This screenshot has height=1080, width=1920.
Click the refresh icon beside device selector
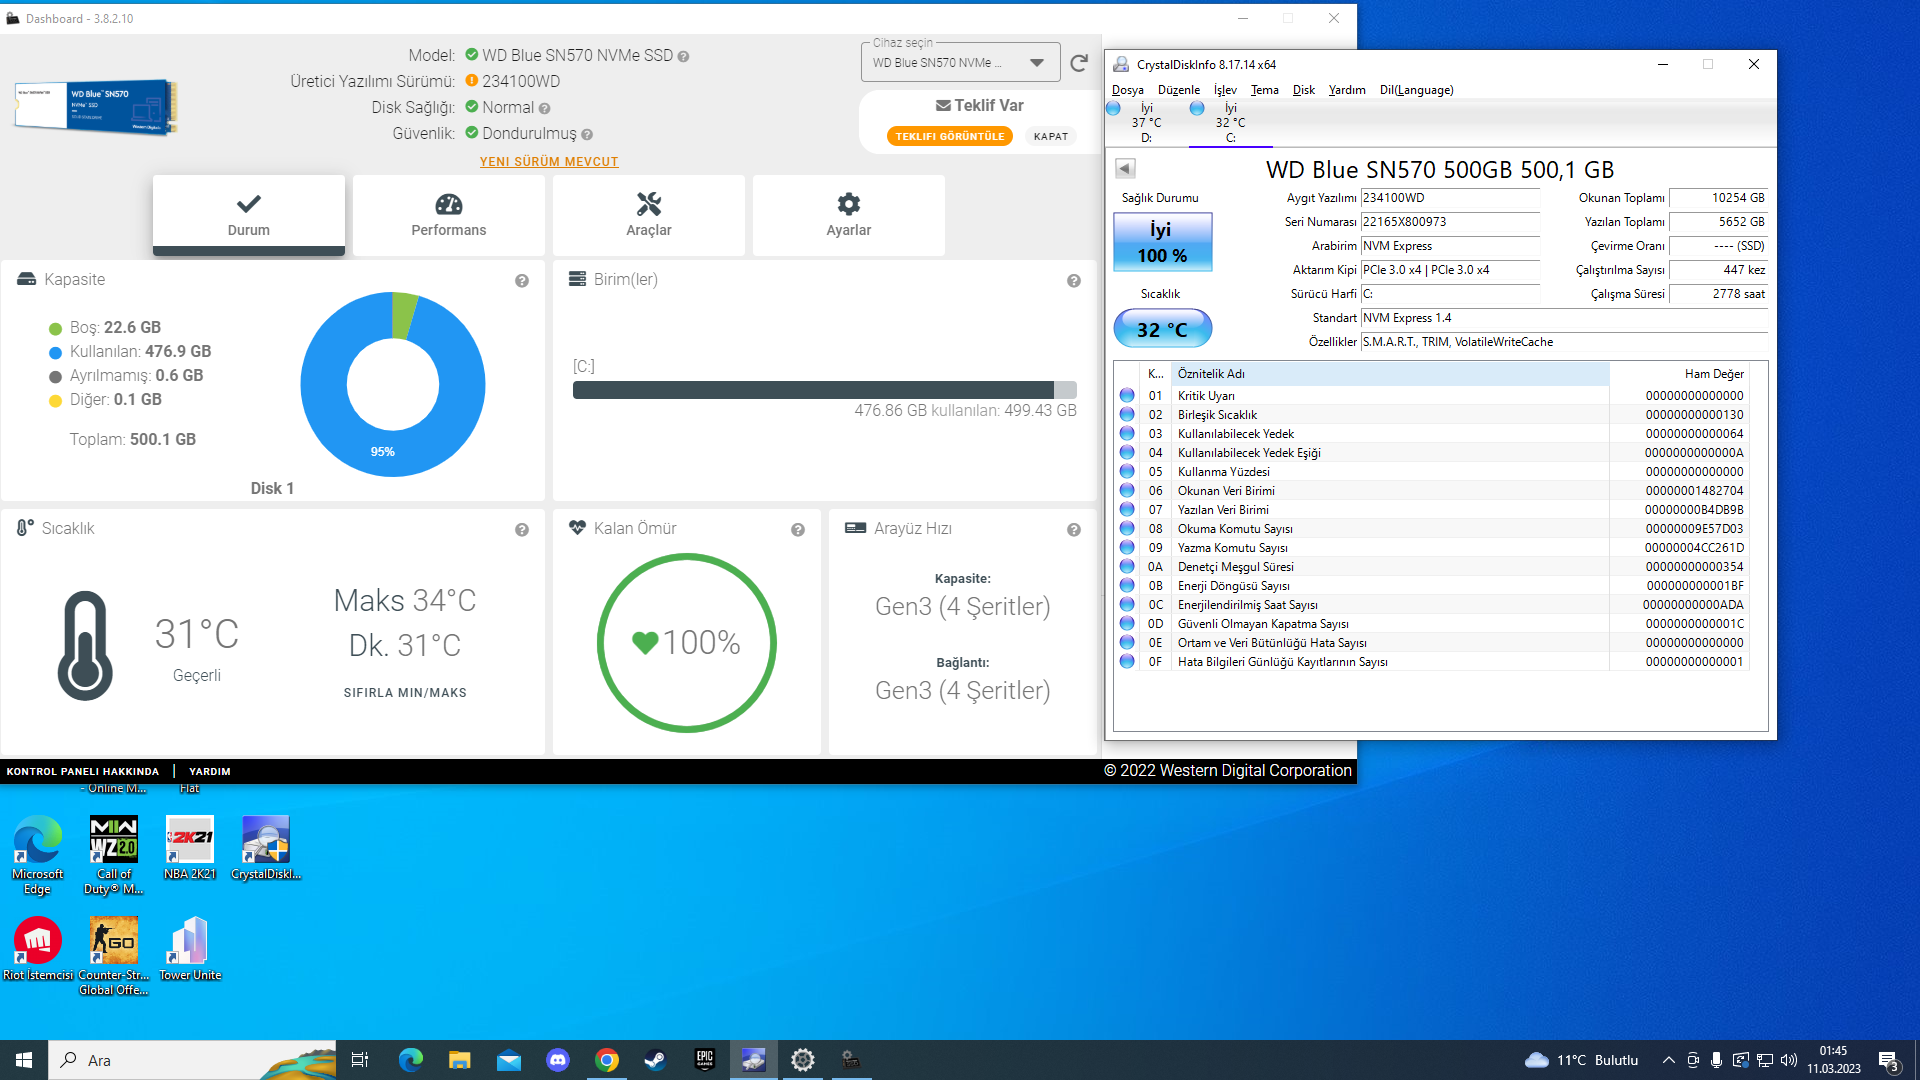click(x=1079, y=64)
